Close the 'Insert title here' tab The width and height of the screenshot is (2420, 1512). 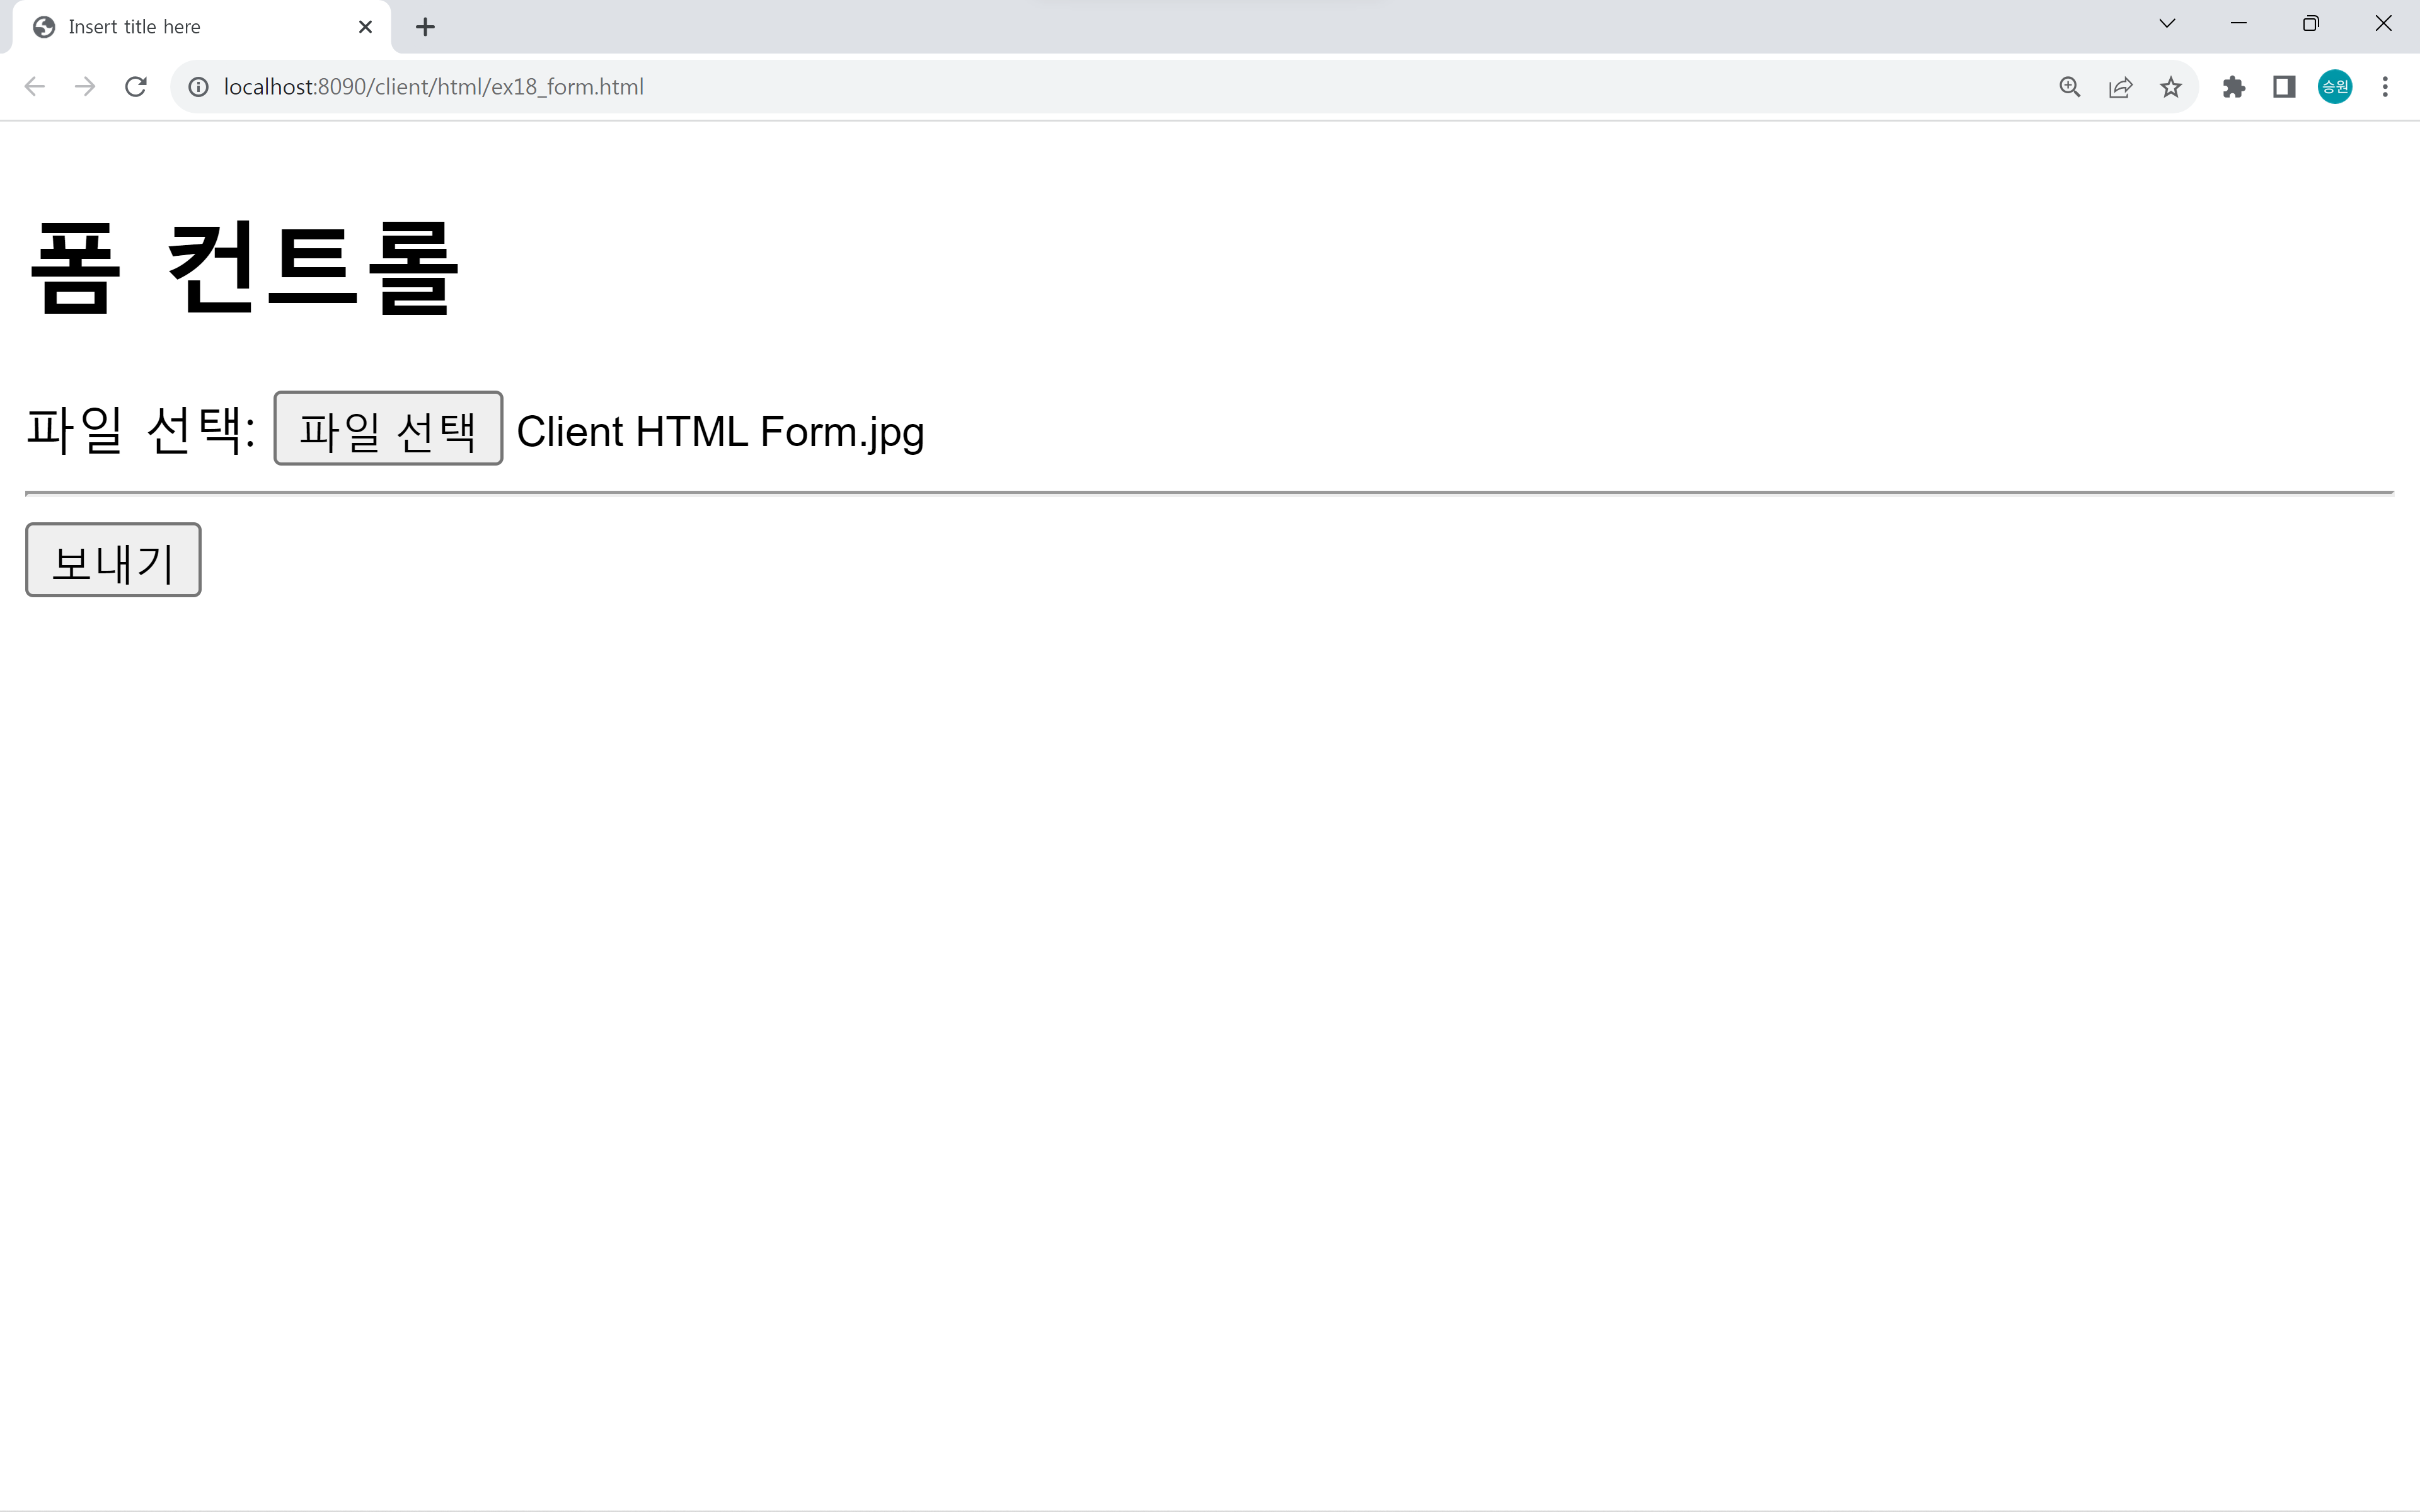point(365,27)
